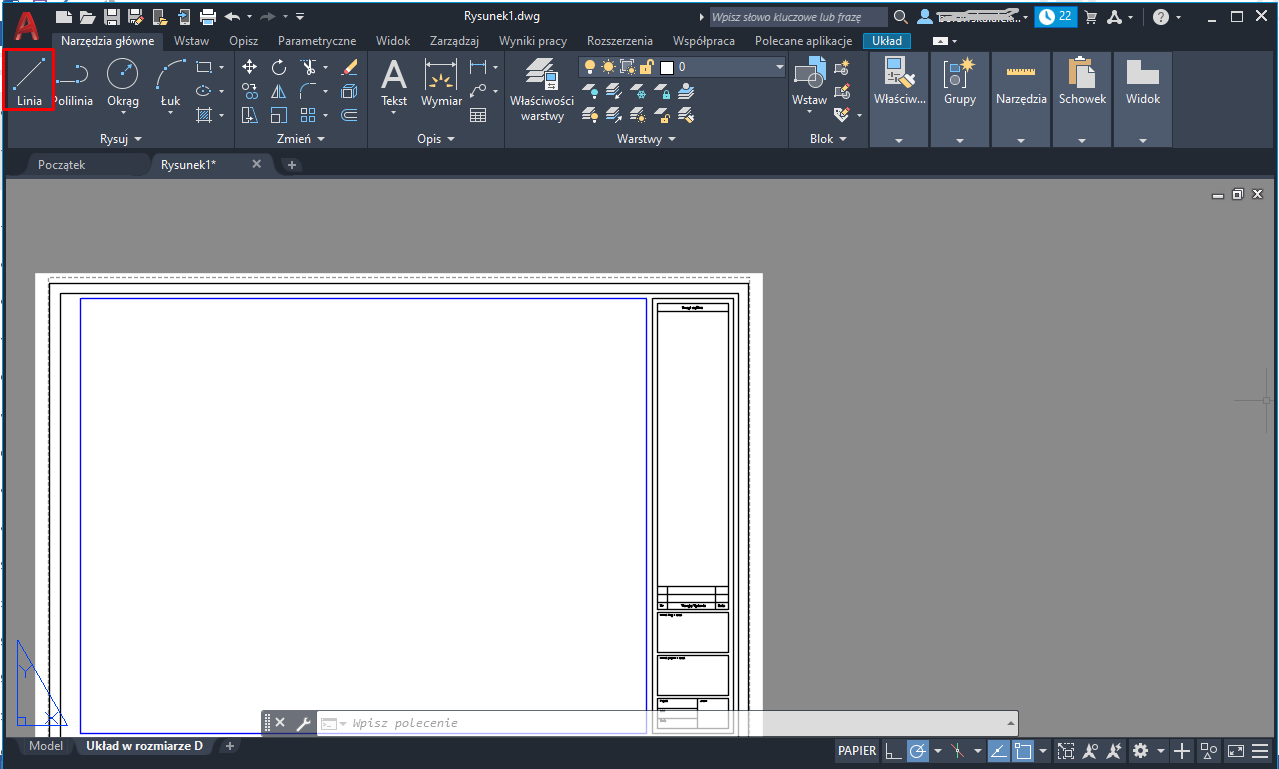Insert a table using the table icon

point(478,115)
